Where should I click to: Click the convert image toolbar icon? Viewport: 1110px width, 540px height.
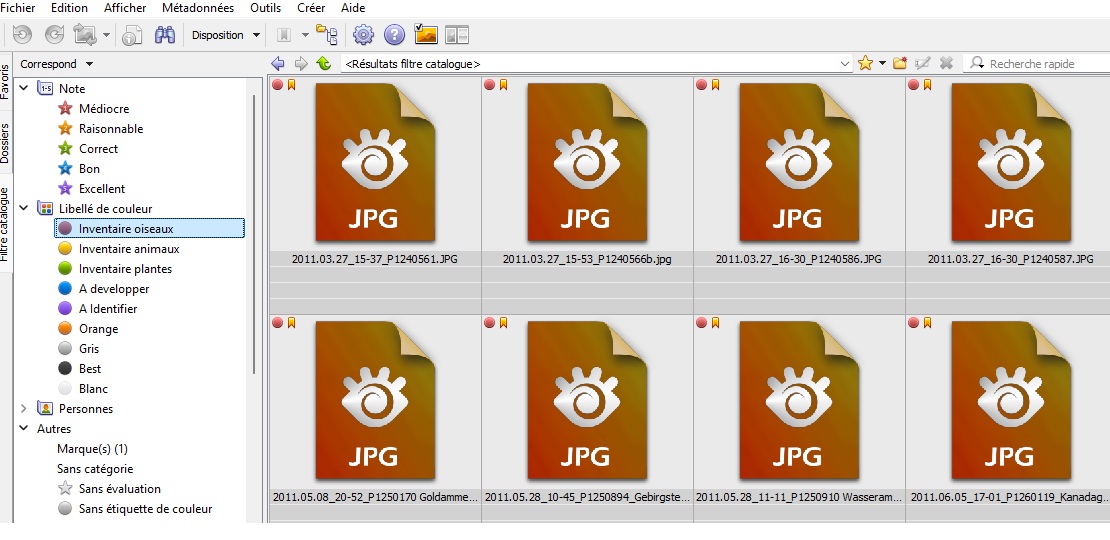(85, 35)
